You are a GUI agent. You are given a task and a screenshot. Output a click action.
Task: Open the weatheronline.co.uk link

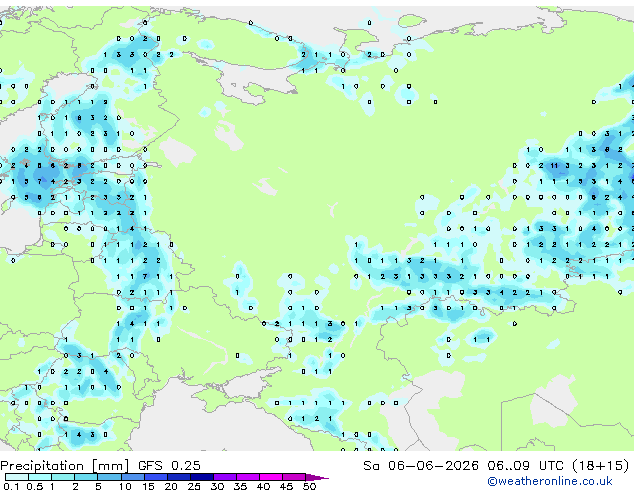point(550,481)
